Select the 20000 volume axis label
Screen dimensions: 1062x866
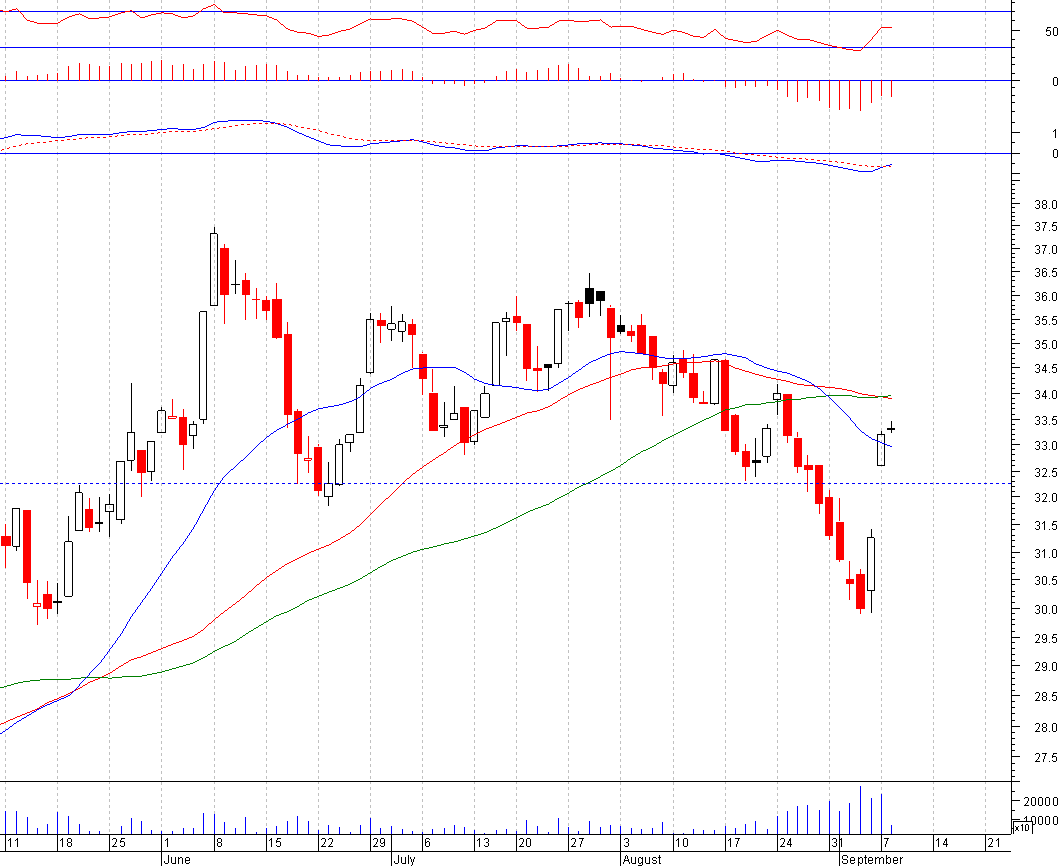click(x=1041, y=802)
